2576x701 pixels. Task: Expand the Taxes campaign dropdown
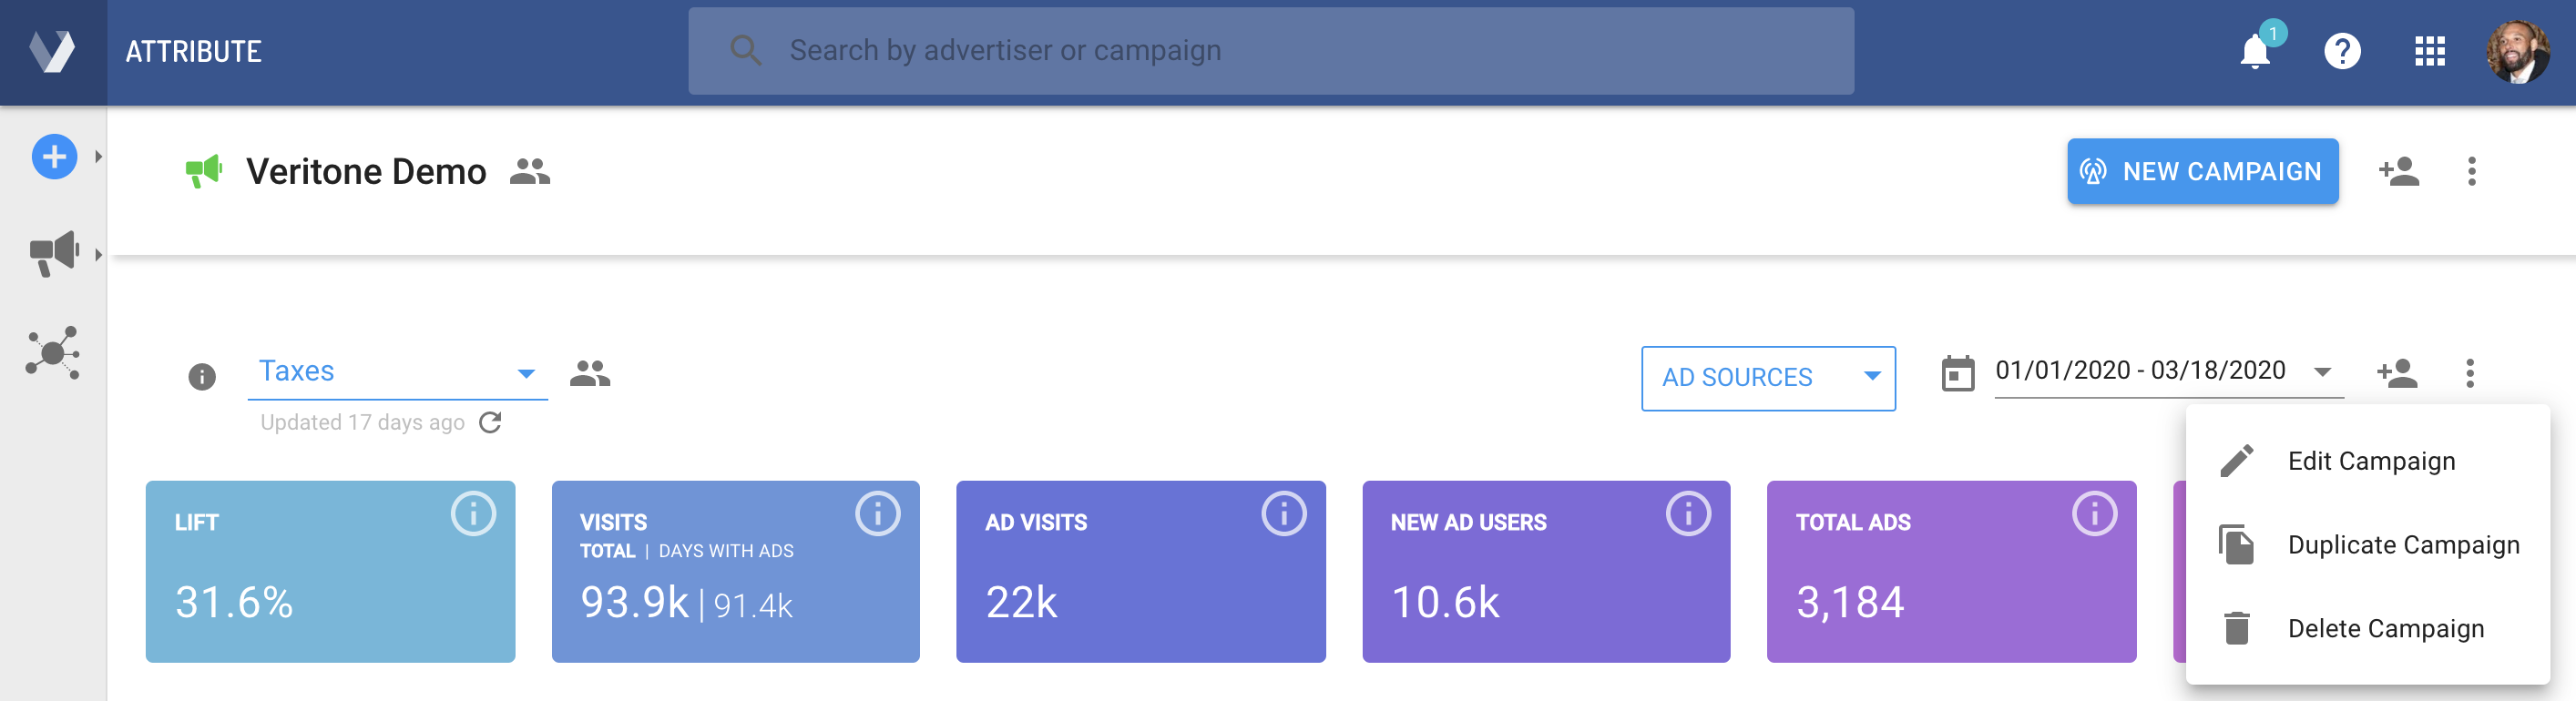point(526,373)
